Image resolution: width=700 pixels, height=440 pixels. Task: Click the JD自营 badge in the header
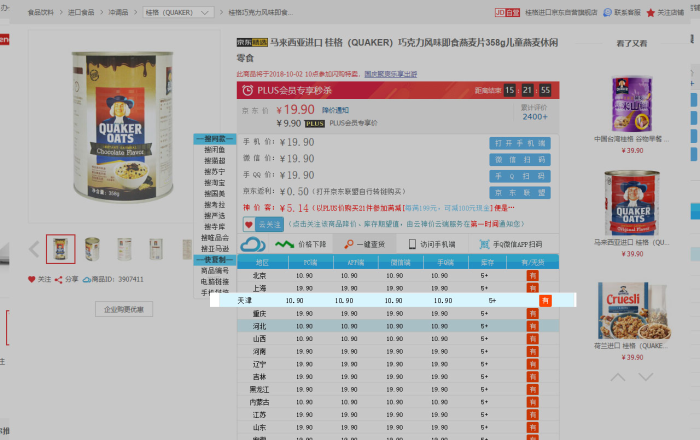click(507, 12)
